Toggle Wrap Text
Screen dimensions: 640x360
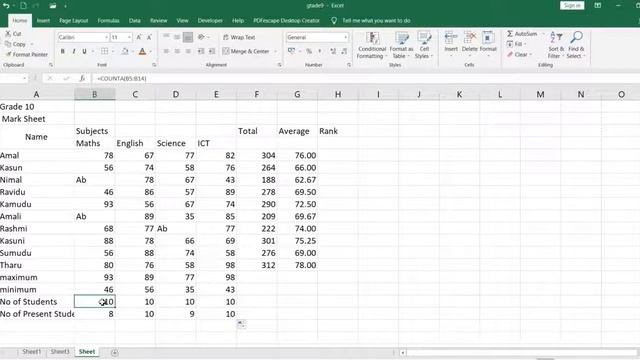coord(239,37)
